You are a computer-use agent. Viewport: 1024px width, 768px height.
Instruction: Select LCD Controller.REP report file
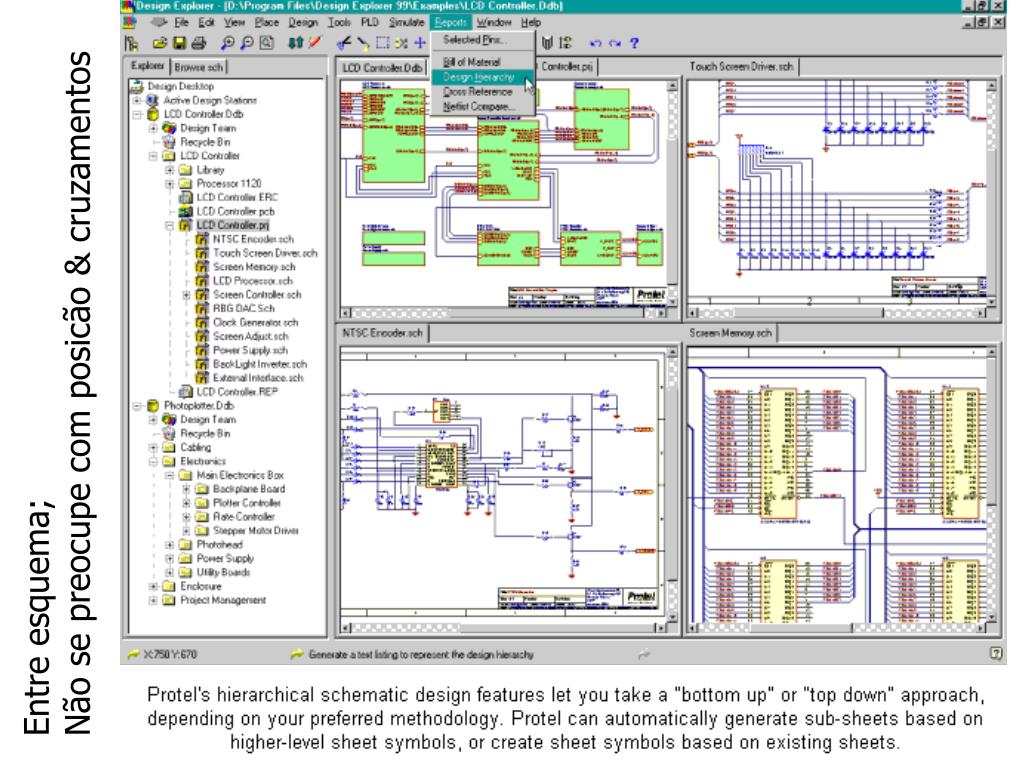[x=237, y=392]
